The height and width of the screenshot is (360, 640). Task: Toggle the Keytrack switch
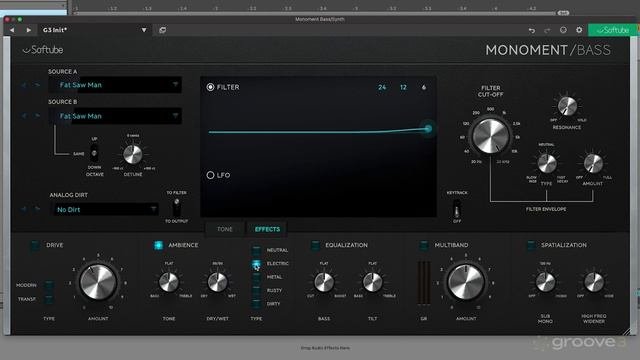click(x=457, y=208)
